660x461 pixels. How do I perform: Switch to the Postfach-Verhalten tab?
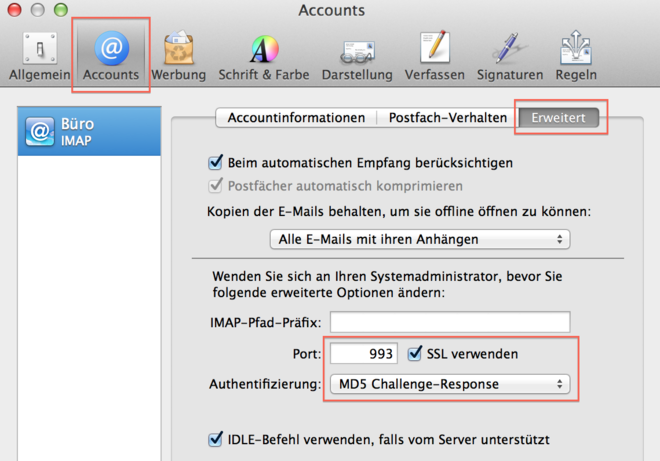448,117
